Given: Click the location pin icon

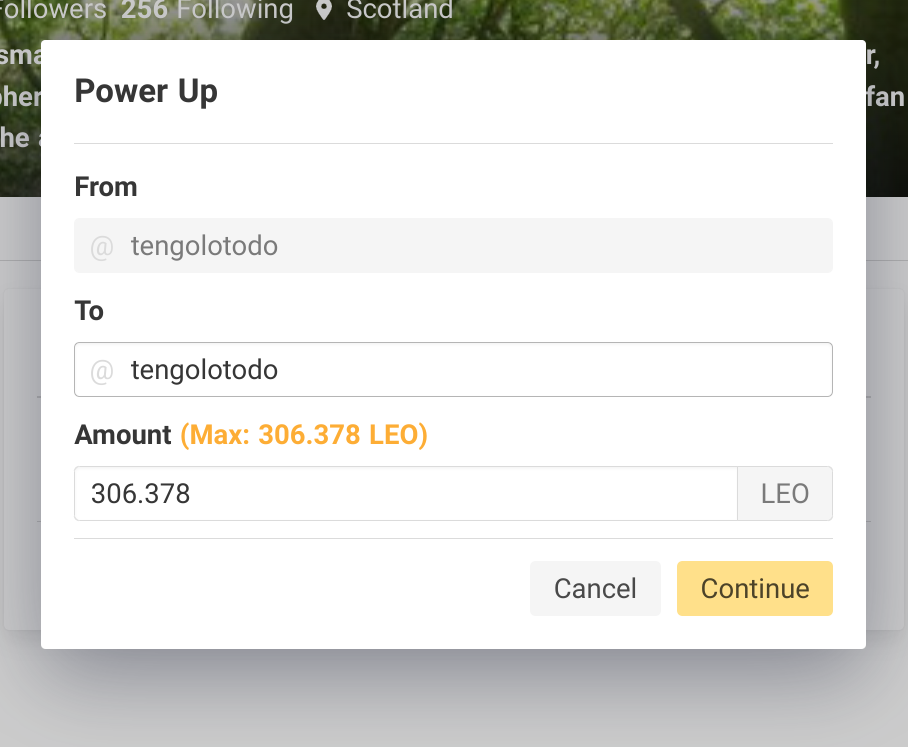Looking at the screenshot, I should tap(324, 10).
